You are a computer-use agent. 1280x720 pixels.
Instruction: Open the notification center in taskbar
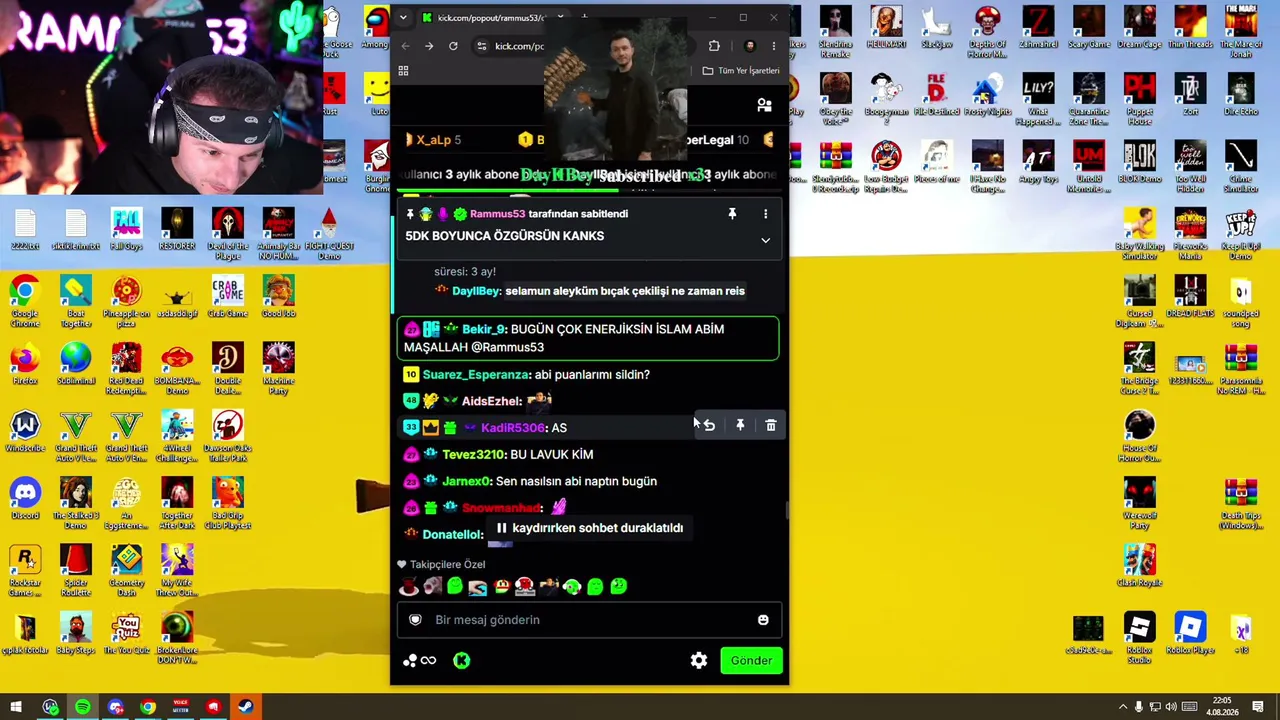(1258, 707)
